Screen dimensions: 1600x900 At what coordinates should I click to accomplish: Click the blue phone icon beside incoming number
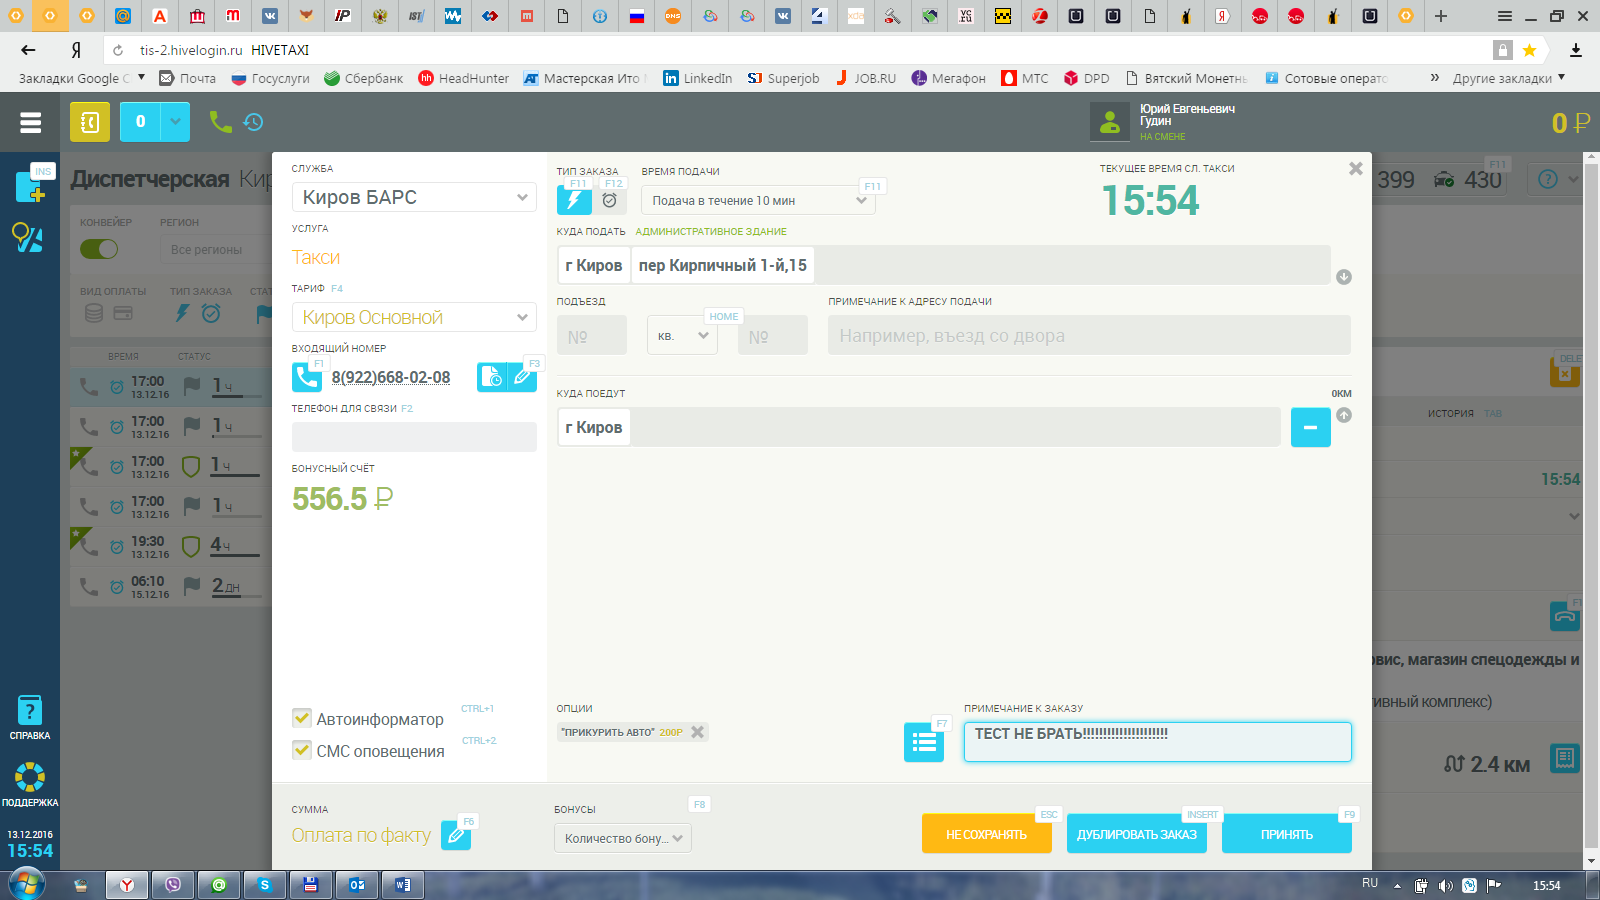click(x=306, y=377)
